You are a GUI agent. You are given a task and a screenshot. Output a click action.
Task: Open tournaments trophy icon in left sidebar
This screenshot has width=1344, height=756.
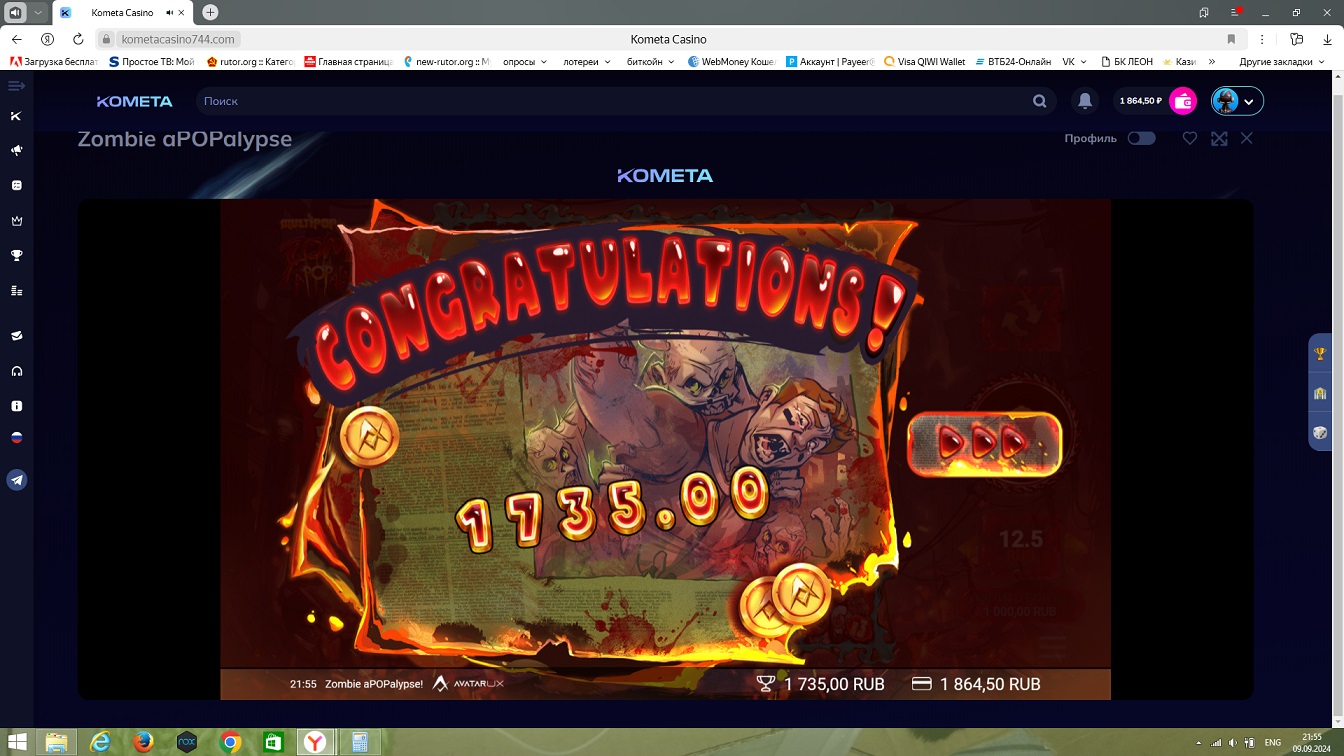(16, 256)
